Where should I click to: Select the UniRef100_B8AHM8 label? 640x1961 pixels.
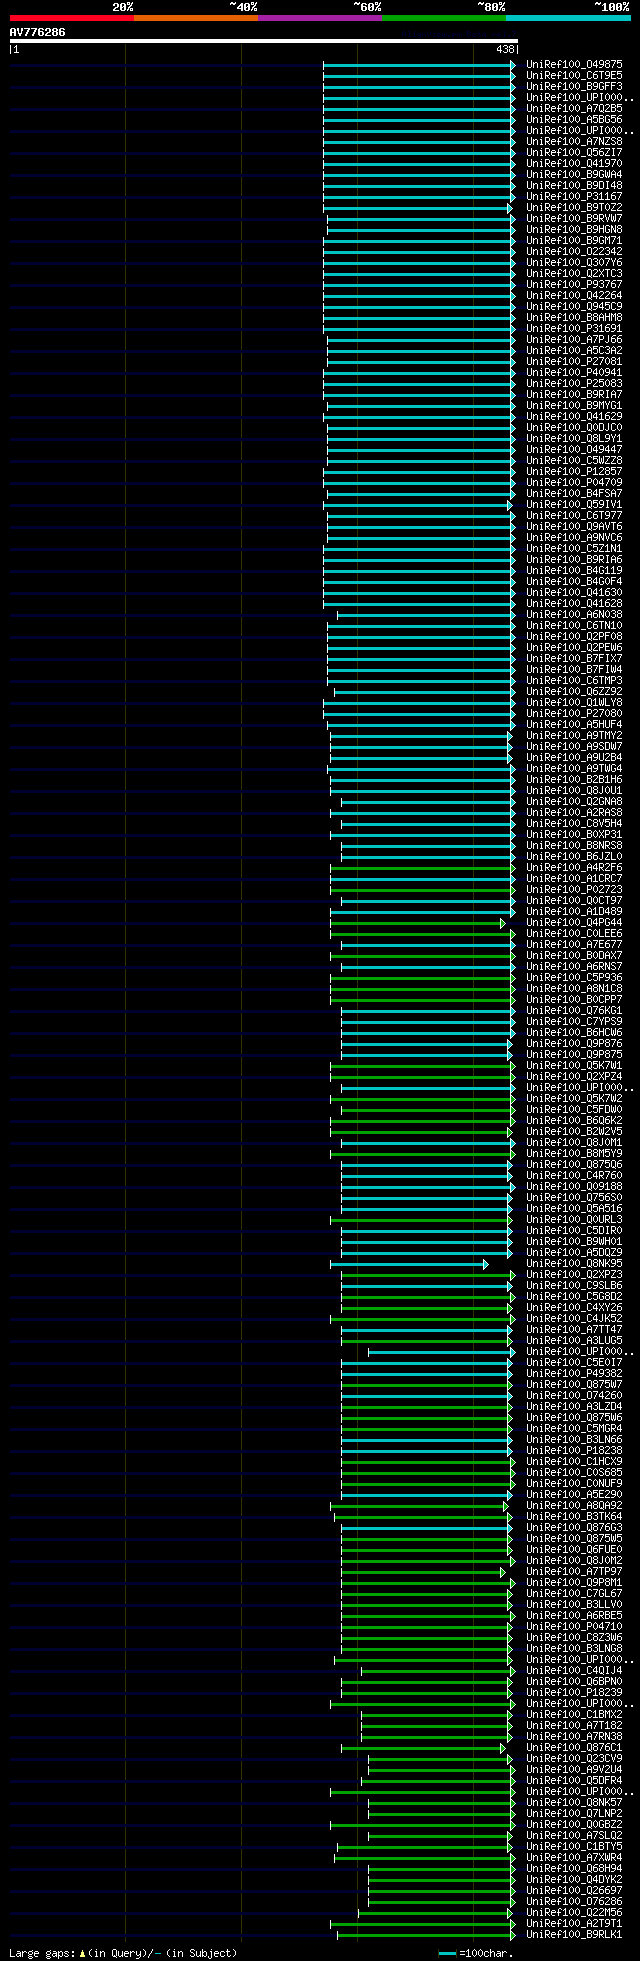coord(575,318)
